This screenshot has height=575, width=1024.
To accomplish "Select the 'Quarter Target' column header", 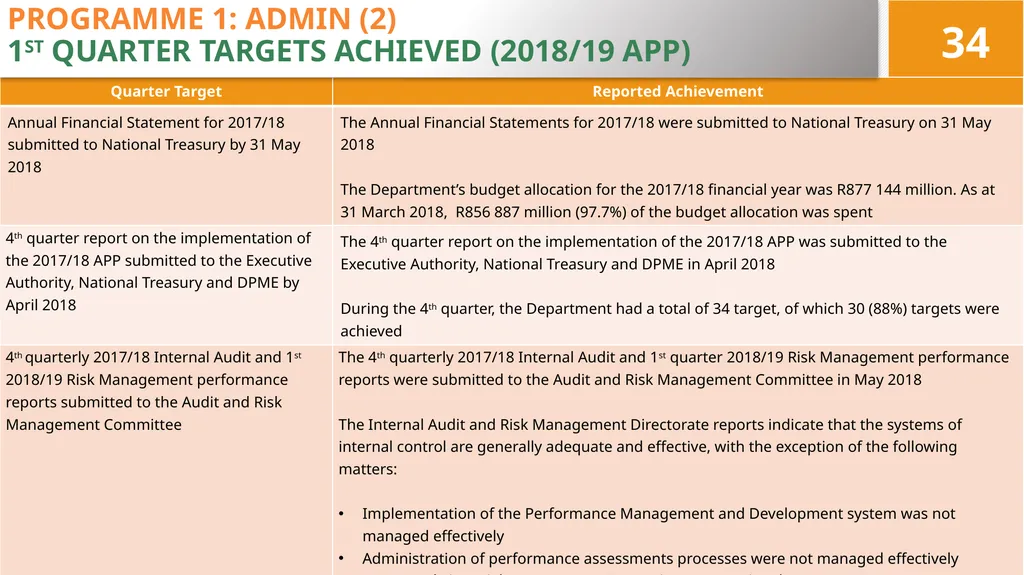I will (x=166, y=91).
